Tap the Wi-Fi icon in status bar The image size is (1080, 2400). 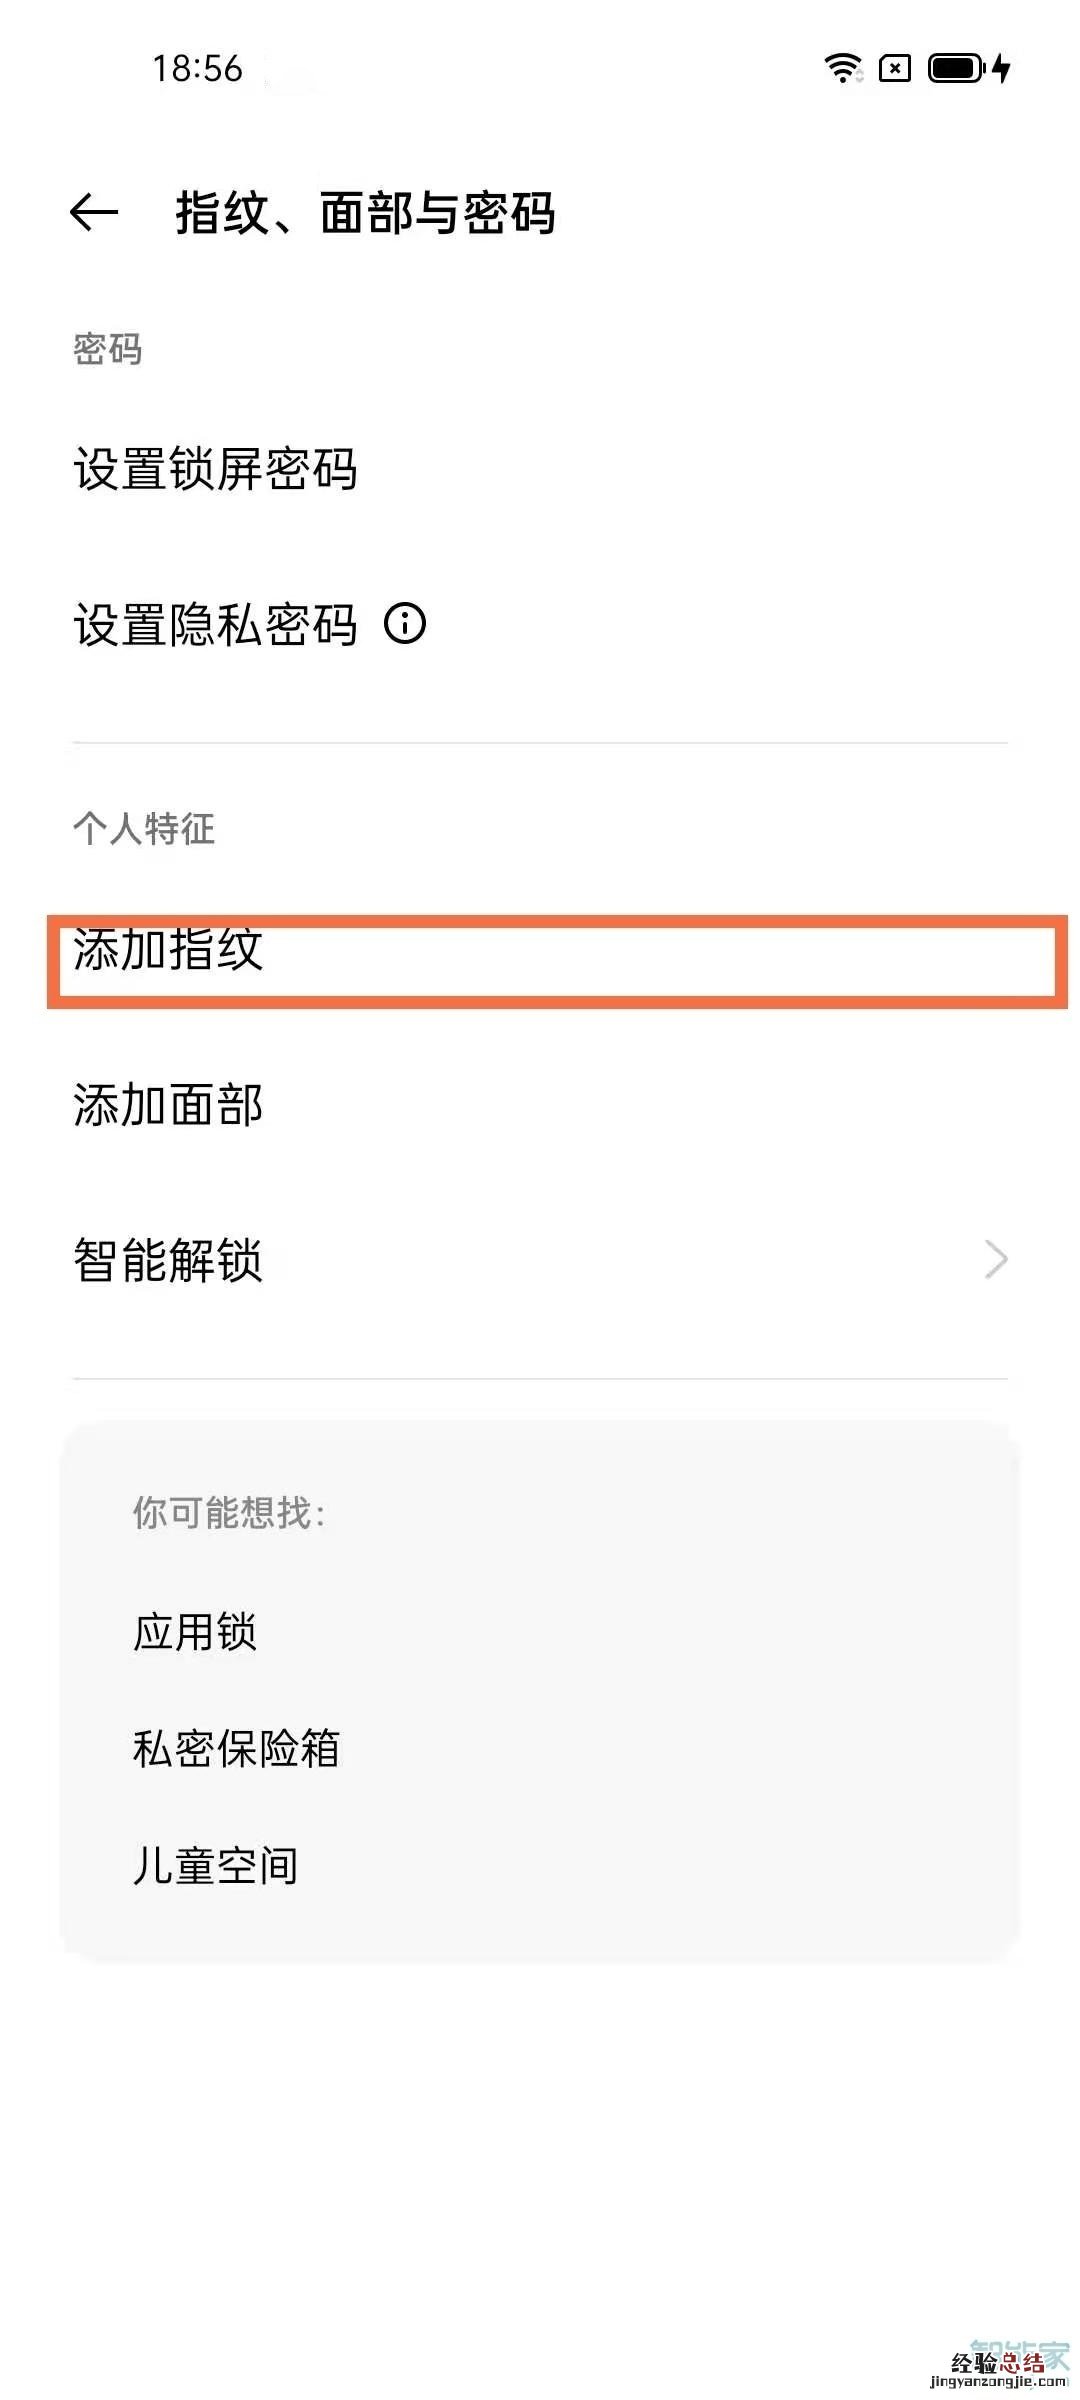click(843, 68)
